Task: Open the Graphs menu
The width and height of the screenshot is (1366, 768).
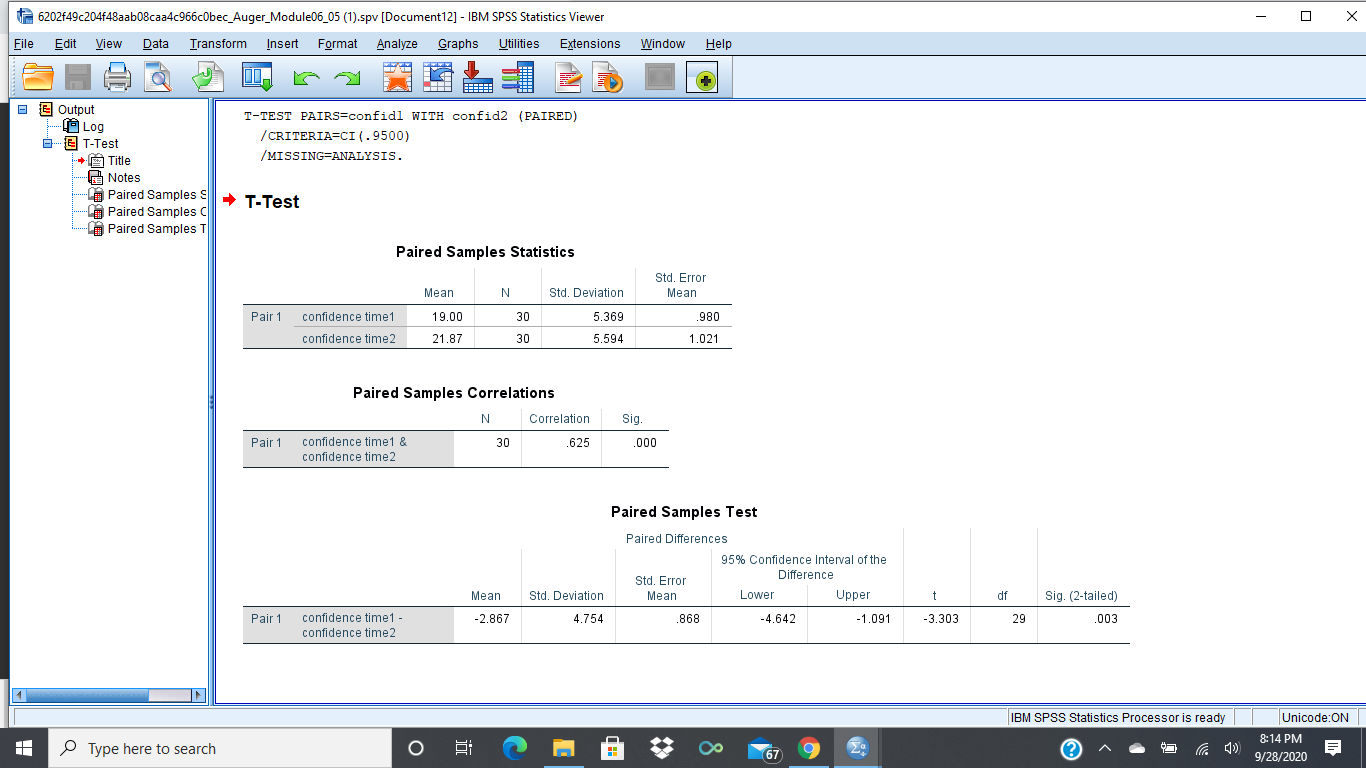Action: tap(457, 43)
